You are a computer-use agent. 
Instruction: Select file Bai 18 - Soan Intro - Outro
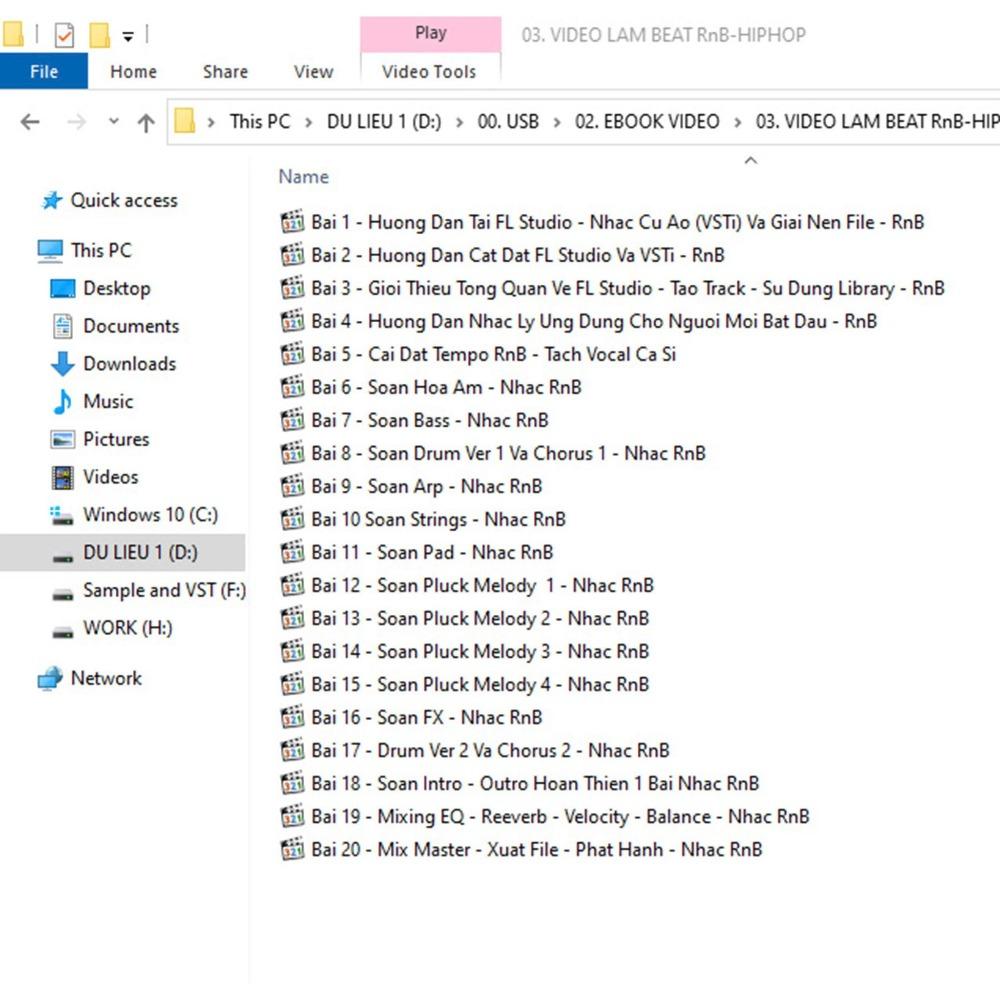tap(535, 783)
